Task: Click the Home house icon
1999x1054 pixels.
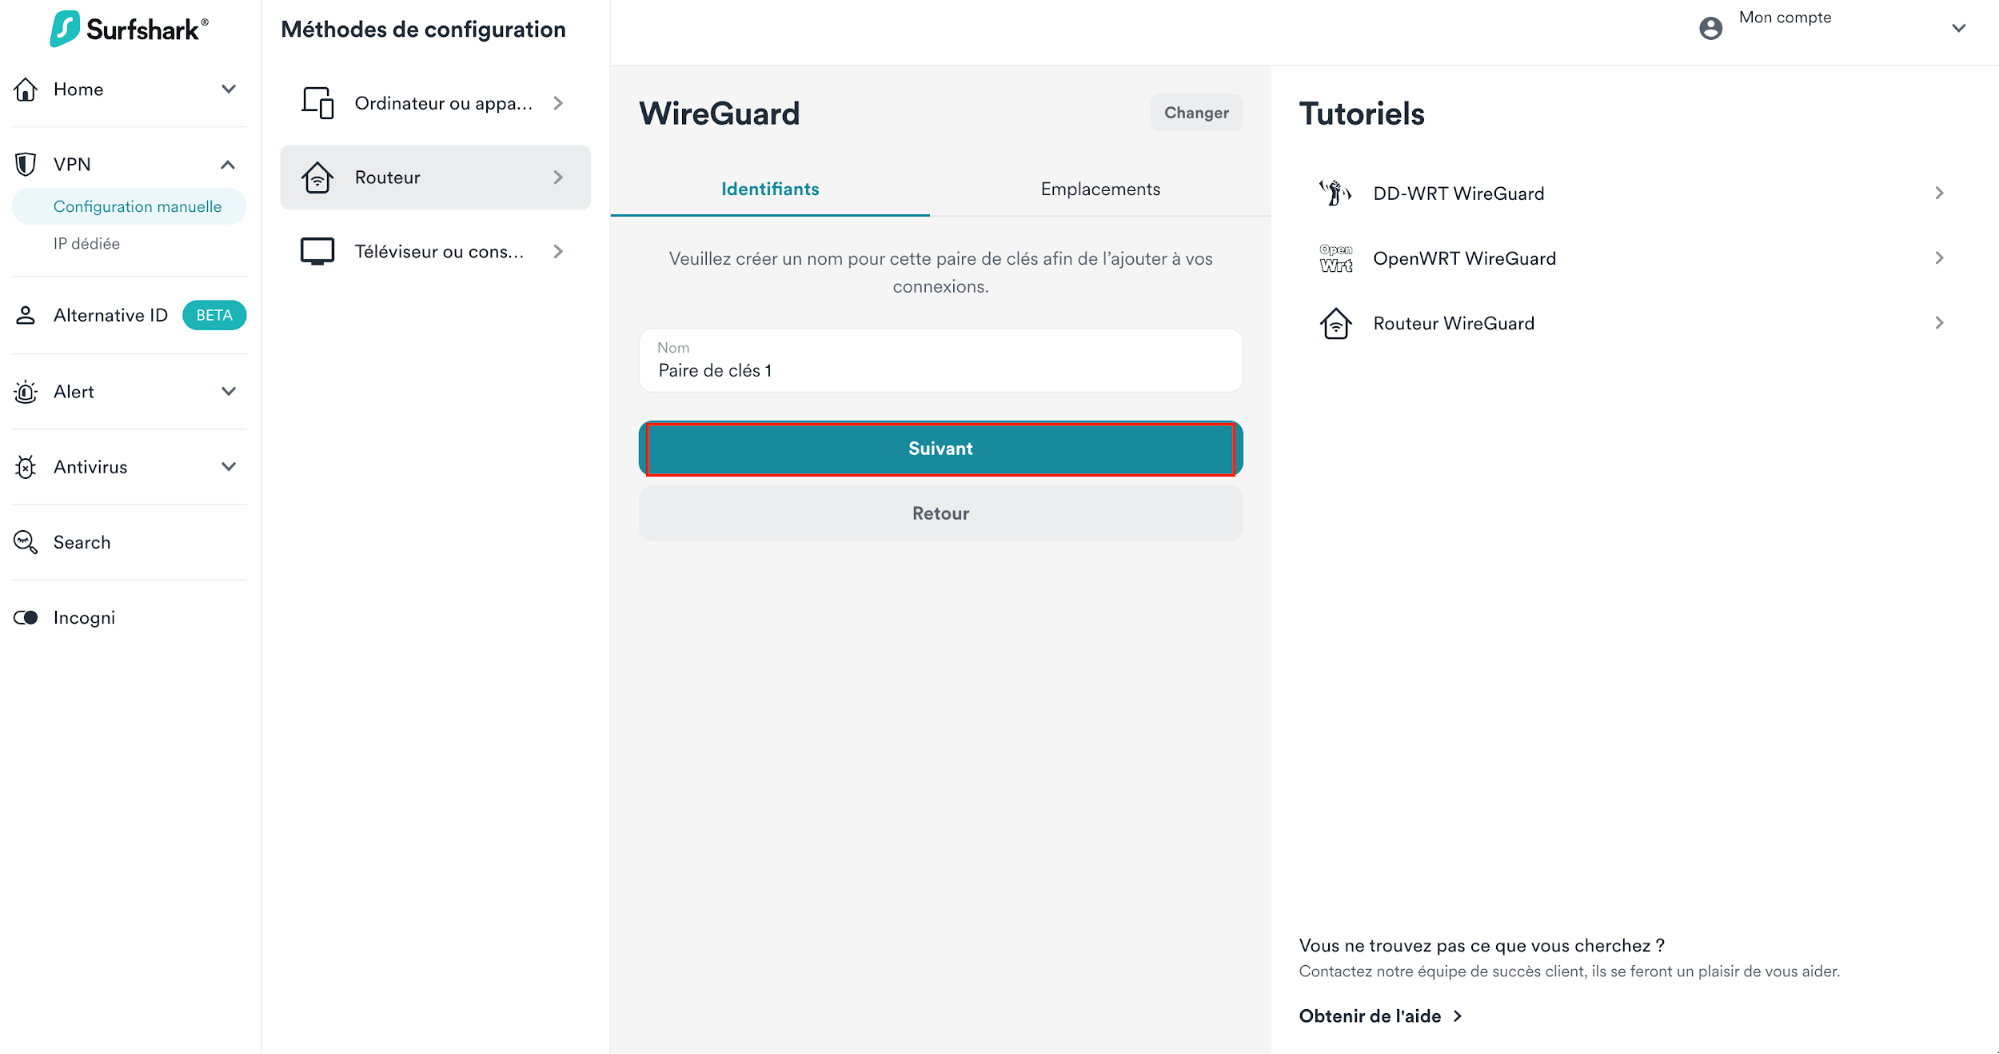Action: pos(26,89)
